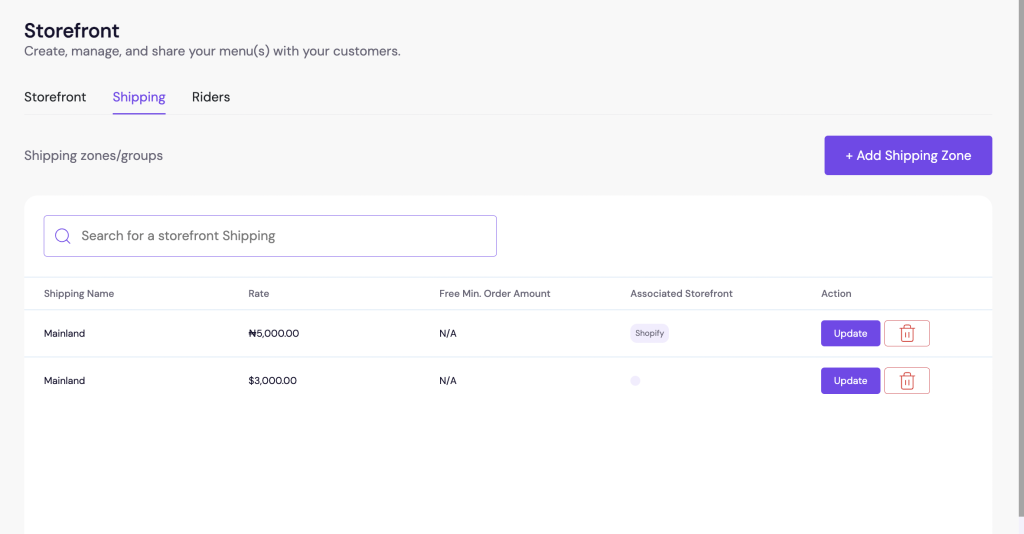Update the ₦5,000.00 Mainland shipping zone
Image resolution: width=1024 pixels, height=534 pixels.
pos(850,333)
